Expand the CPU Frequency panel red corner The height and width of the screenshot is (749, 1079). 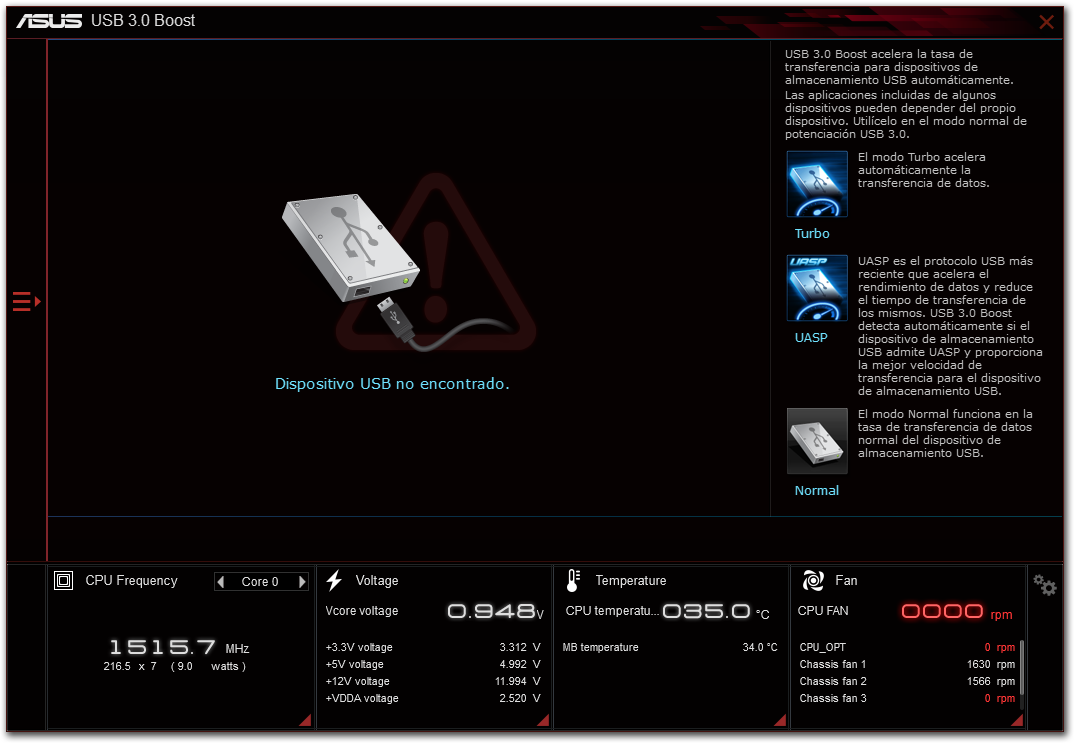[306, 720]
